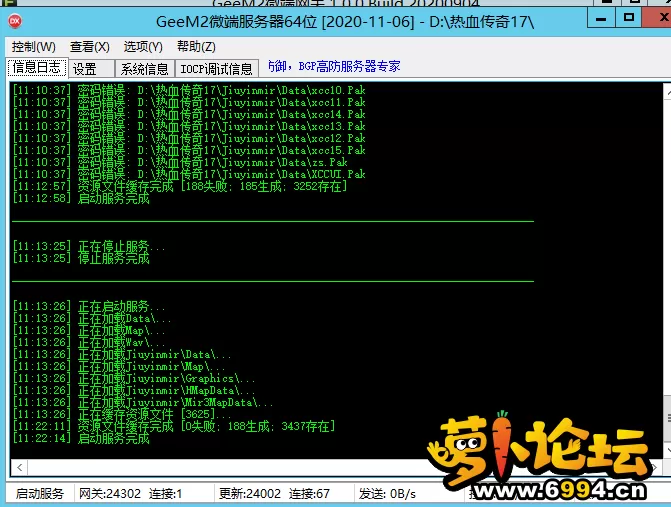Image resolution: width=671 pixels, height=507 pixels.
Task: Switch to the 系统信息 tab
Action: 145,69
